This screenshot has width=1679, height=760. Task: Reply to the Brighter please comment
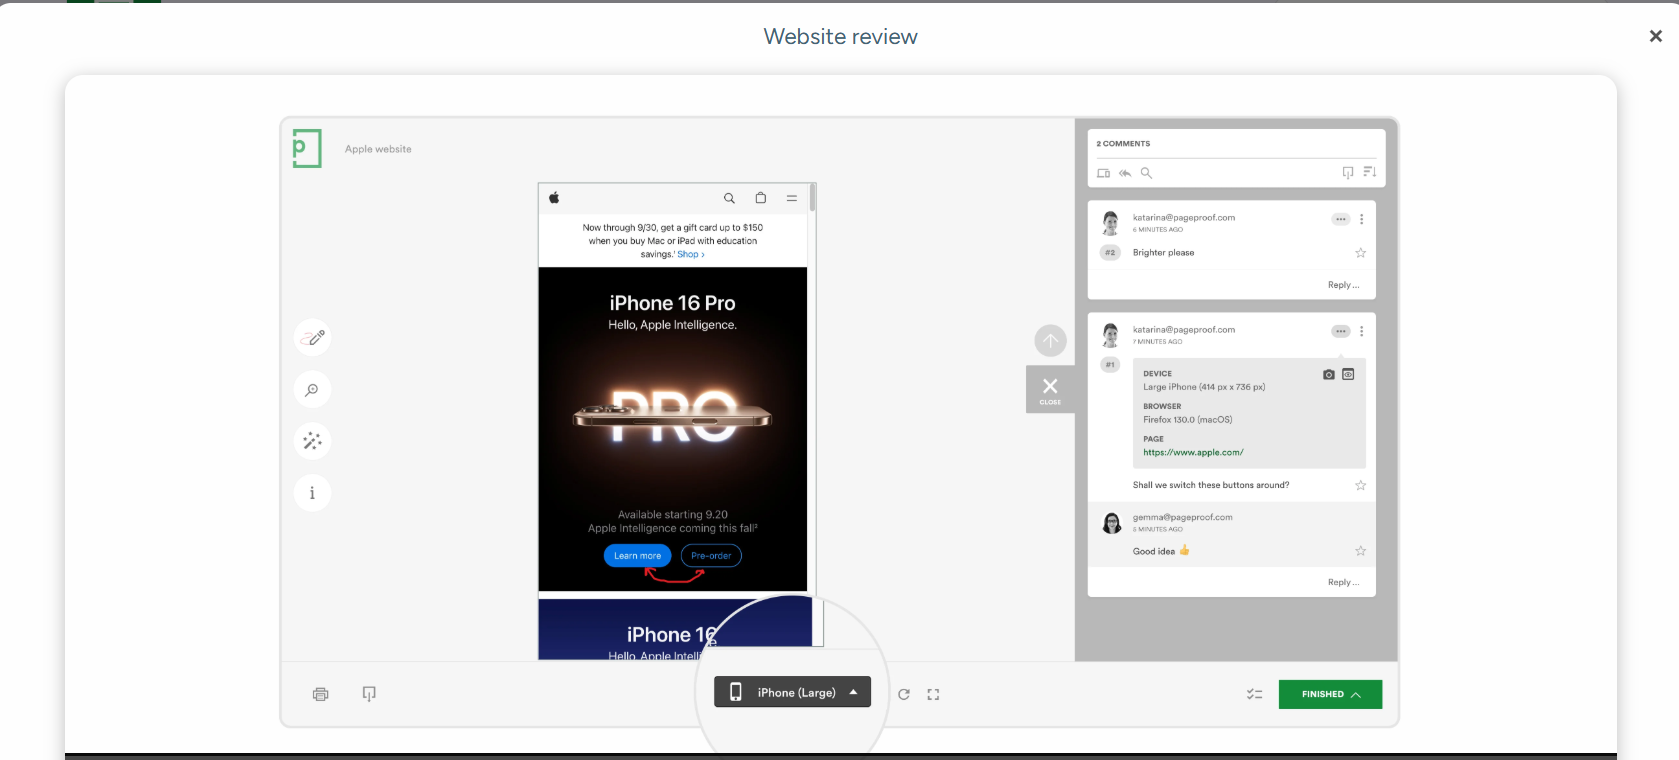click(1343, 285)
